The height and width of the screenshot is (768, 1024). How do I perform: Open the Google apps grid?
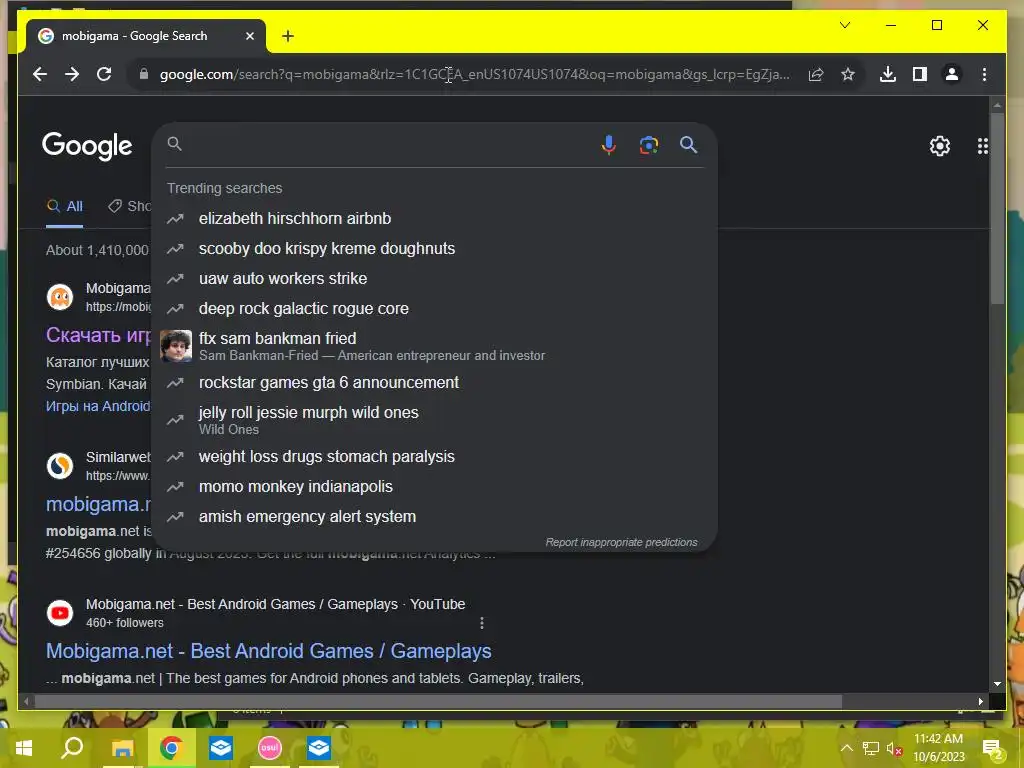click(x=982, y=146)
